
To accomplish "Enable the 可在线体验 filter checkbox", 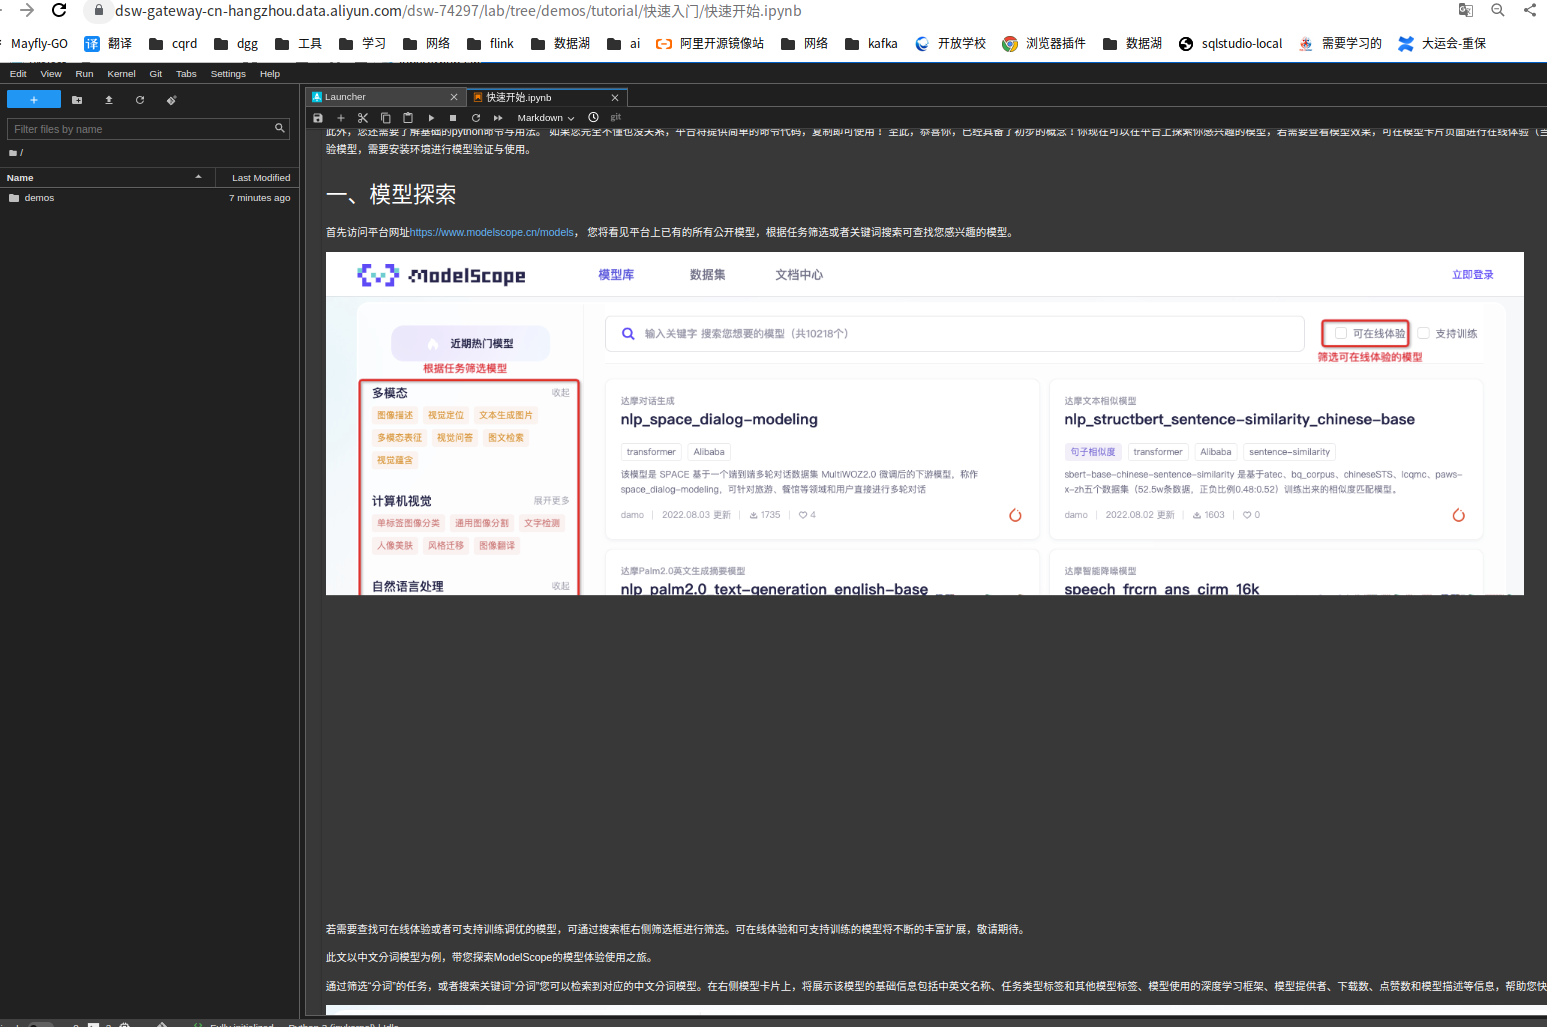I will [x=1340, y=333].
